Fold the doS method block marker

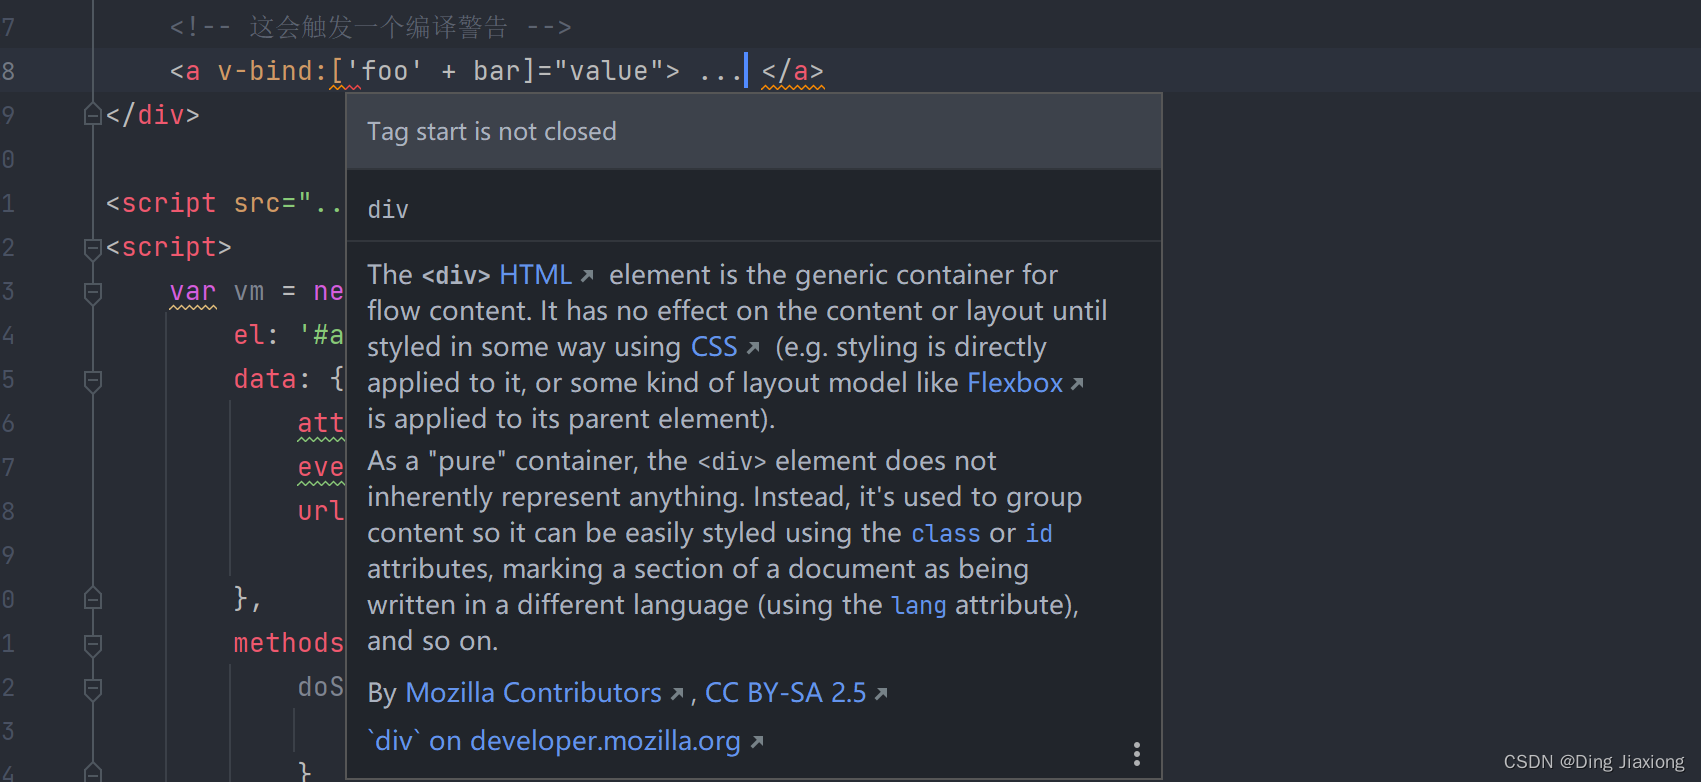93,688
